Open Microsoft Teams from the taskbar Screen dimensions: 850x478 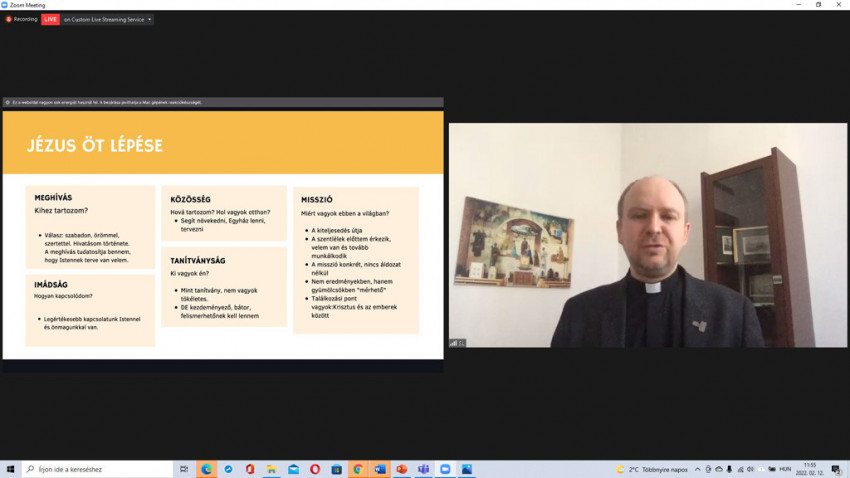point(423,469)
